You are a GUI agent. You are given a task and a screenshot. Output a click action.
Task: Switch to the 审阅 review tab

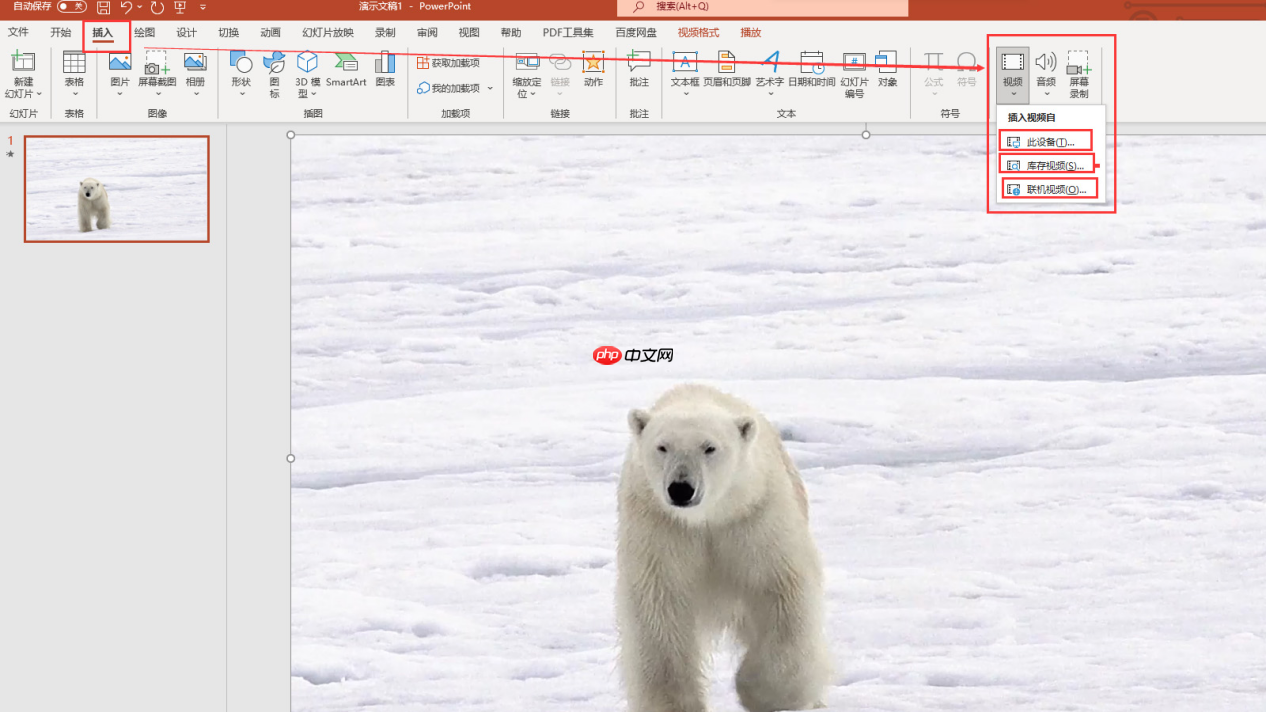(427, 33)
